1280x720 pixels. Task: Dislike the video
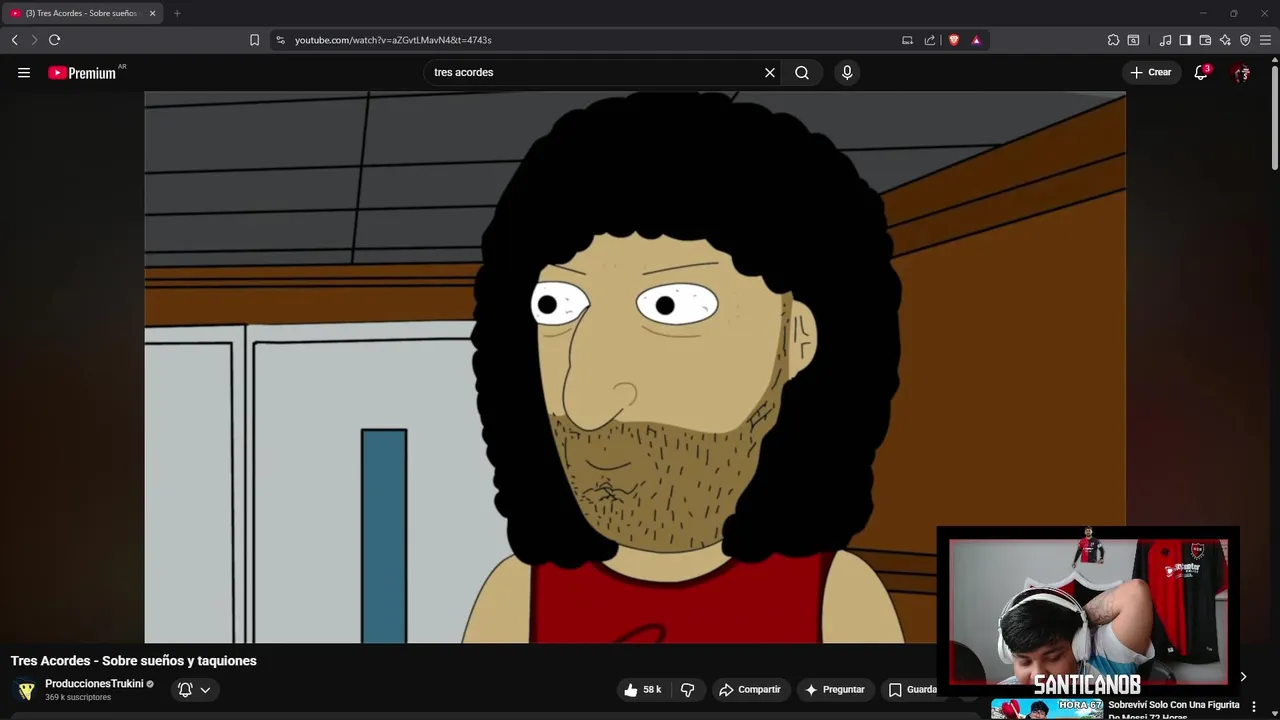(x=688, y=689)
